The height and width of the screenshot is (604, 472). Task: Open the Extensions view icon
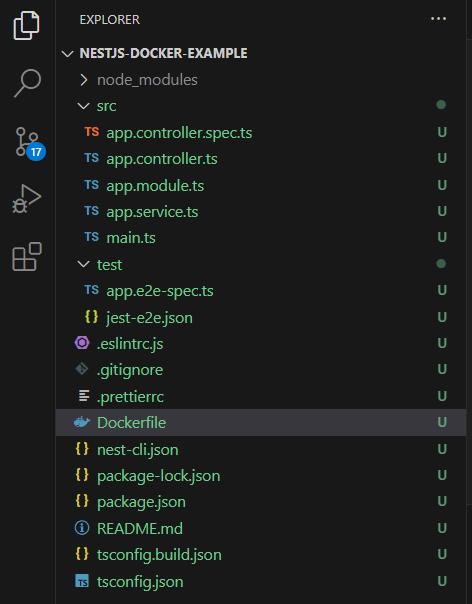coord(27,257)
